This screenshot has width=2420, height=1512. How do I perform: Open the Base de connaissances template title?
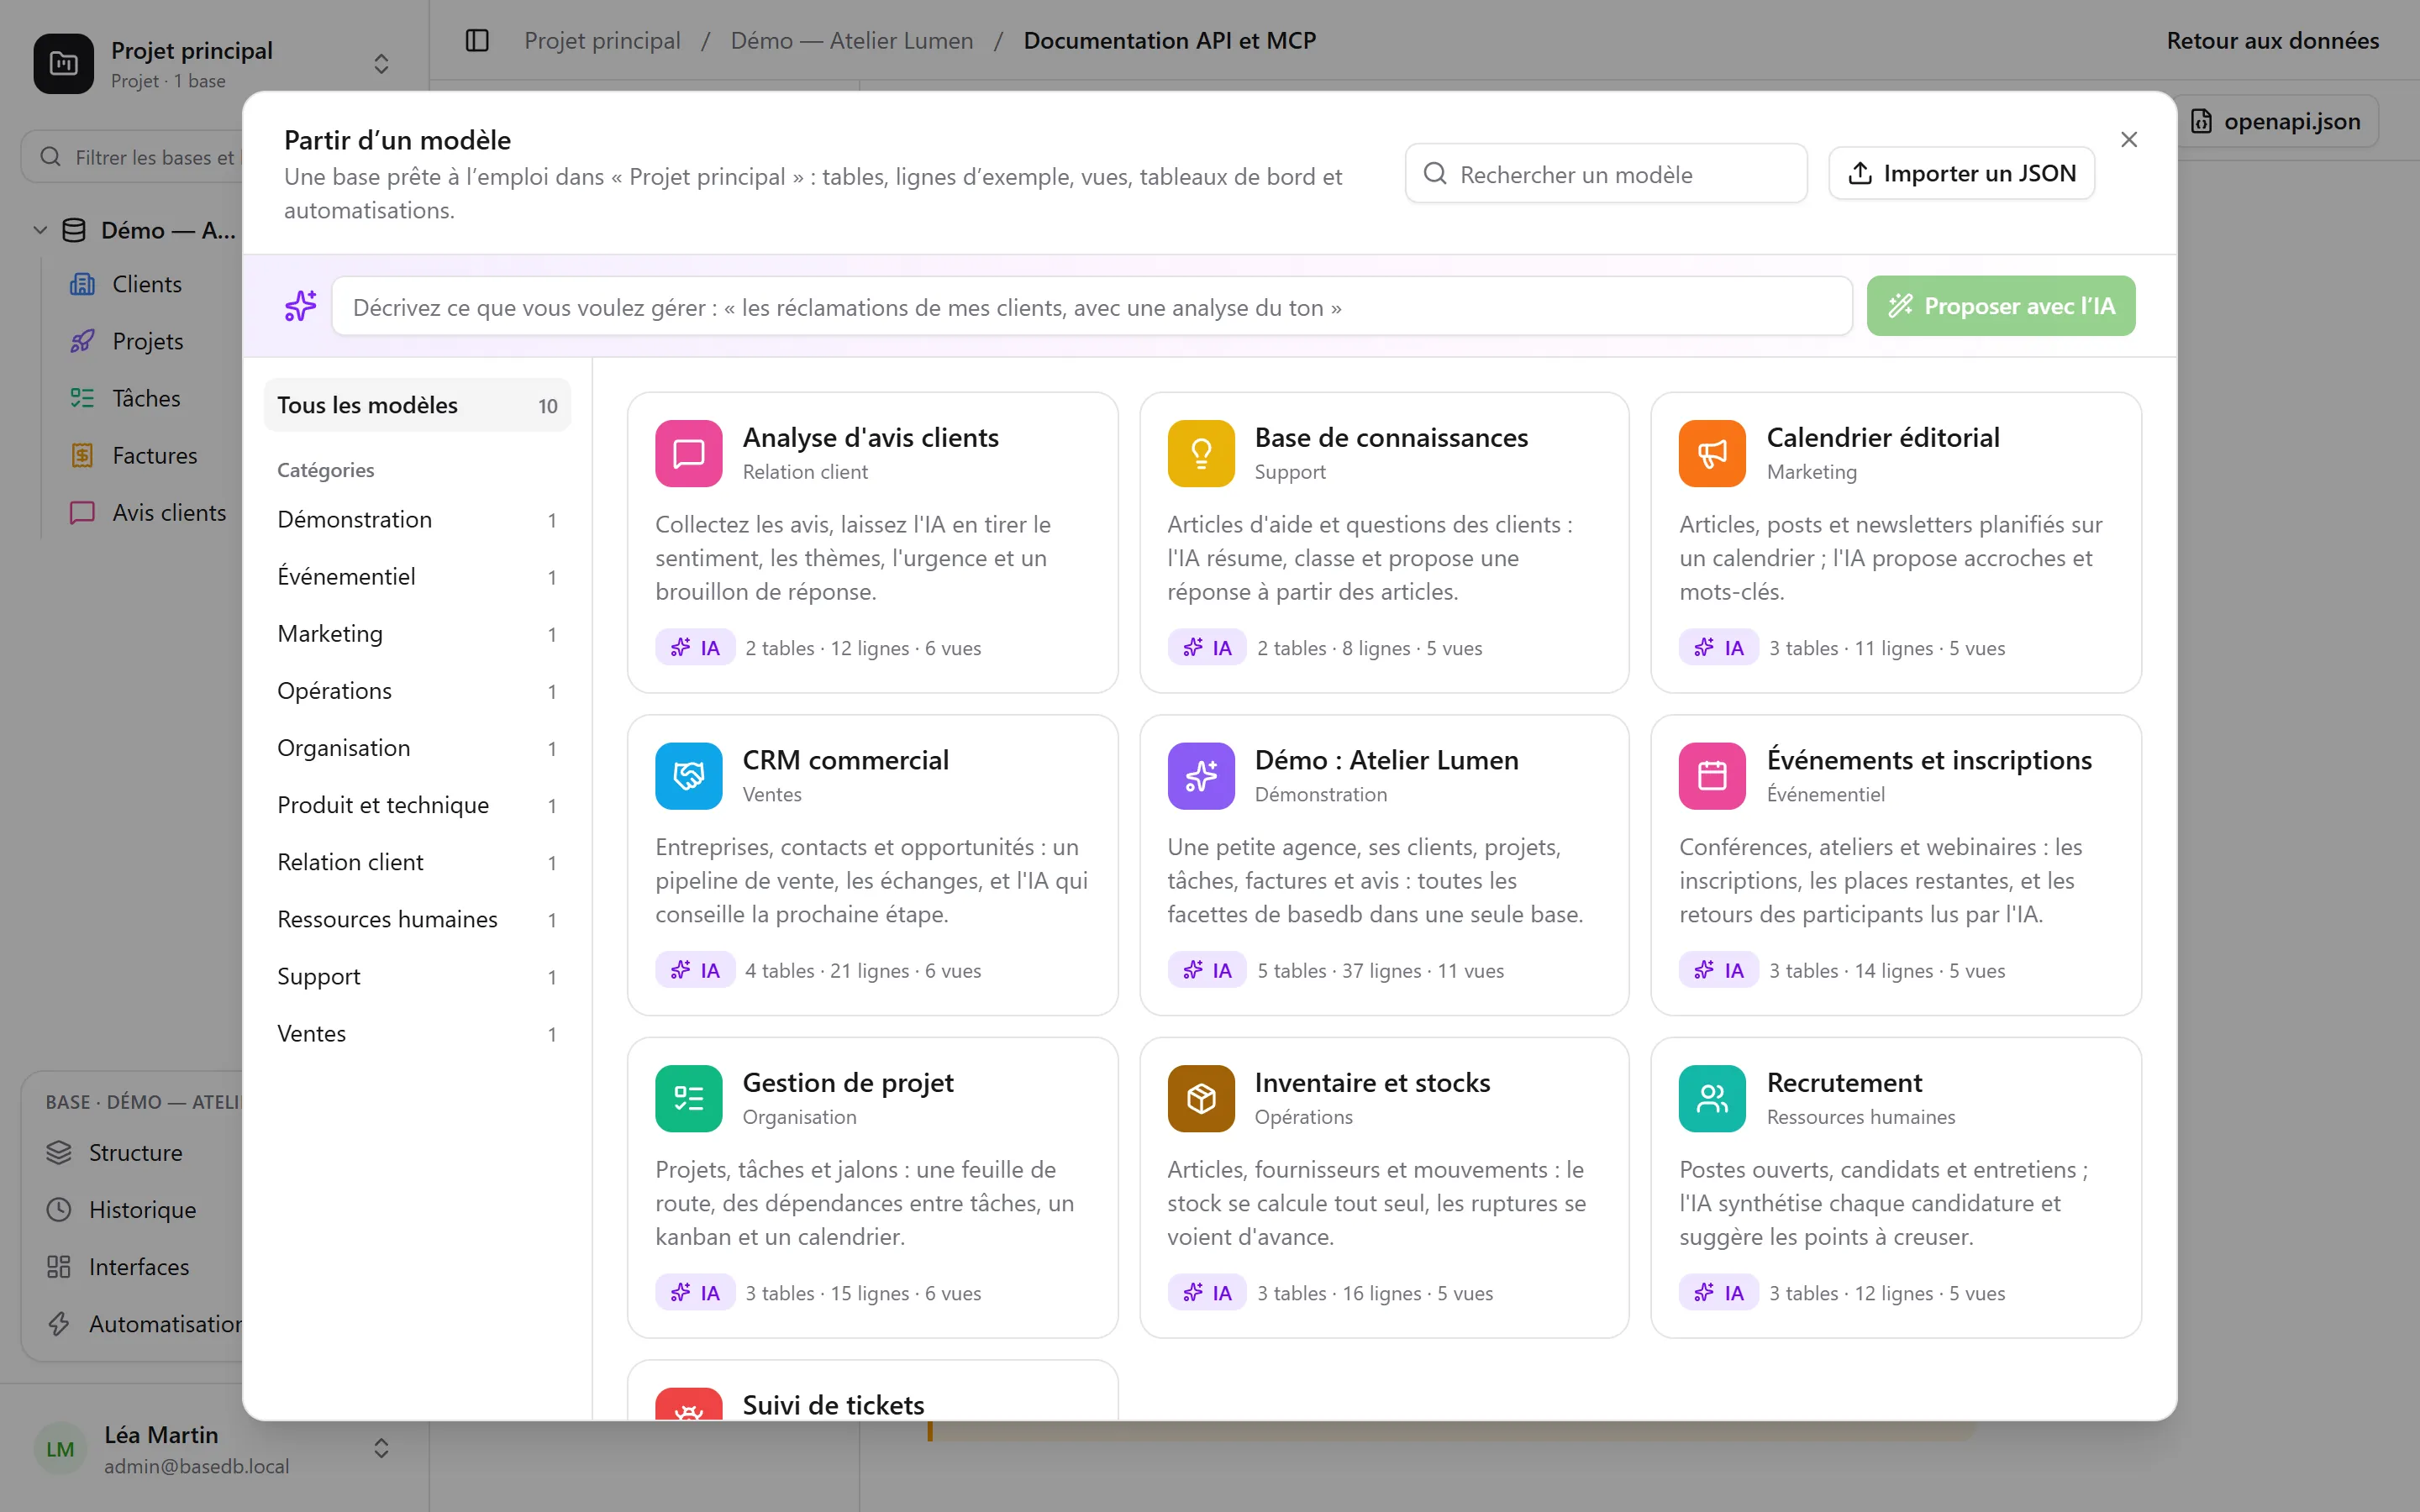pos(1391,437)
